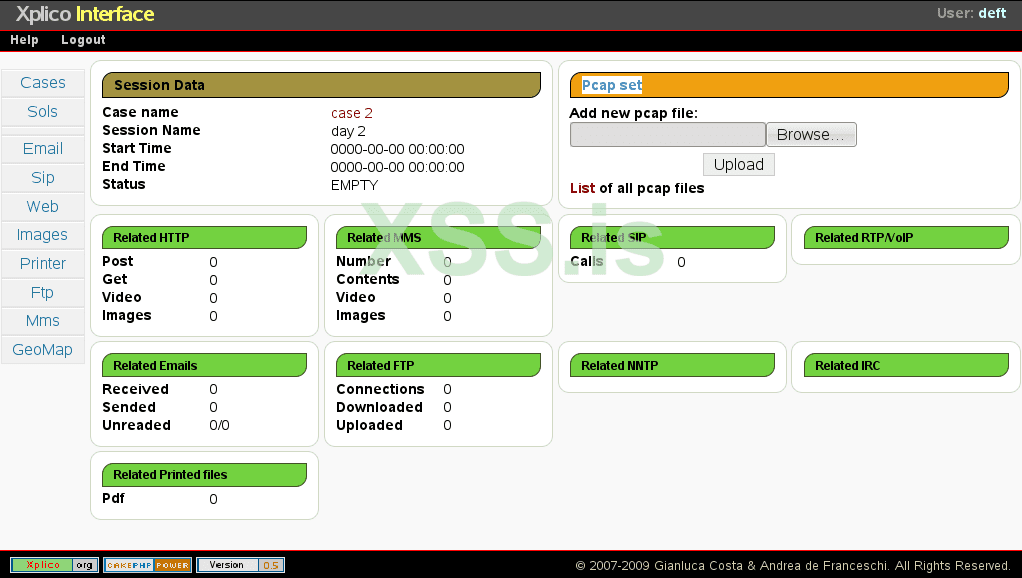Navigate to the Email section
Viewport: 1022px width, 578px height.
[x=42, y=148]
